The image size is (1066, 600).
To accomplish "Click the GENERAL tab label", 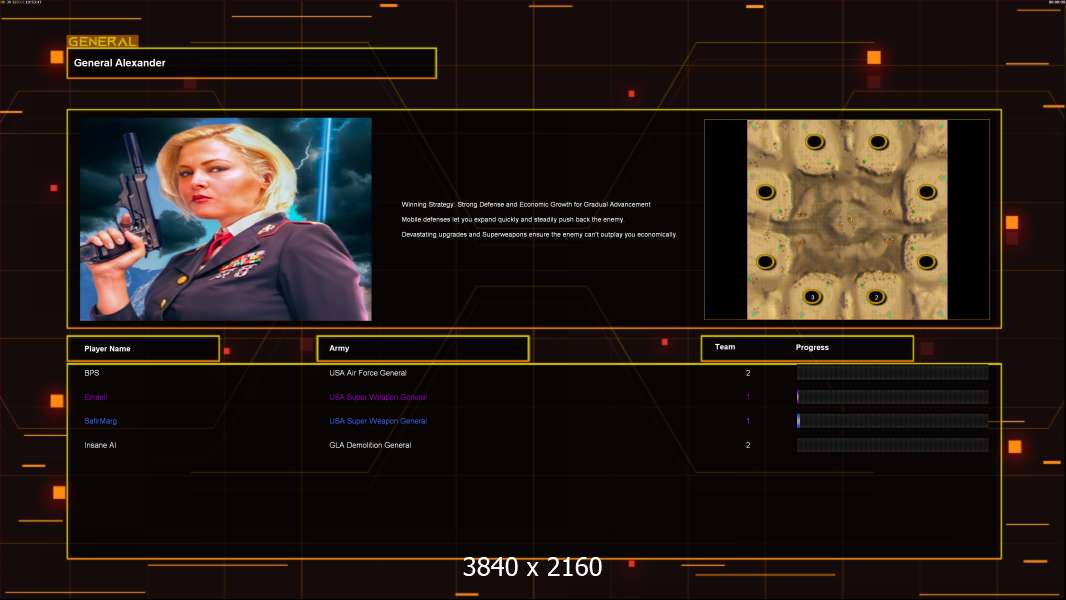I will (x=103, y=41).
